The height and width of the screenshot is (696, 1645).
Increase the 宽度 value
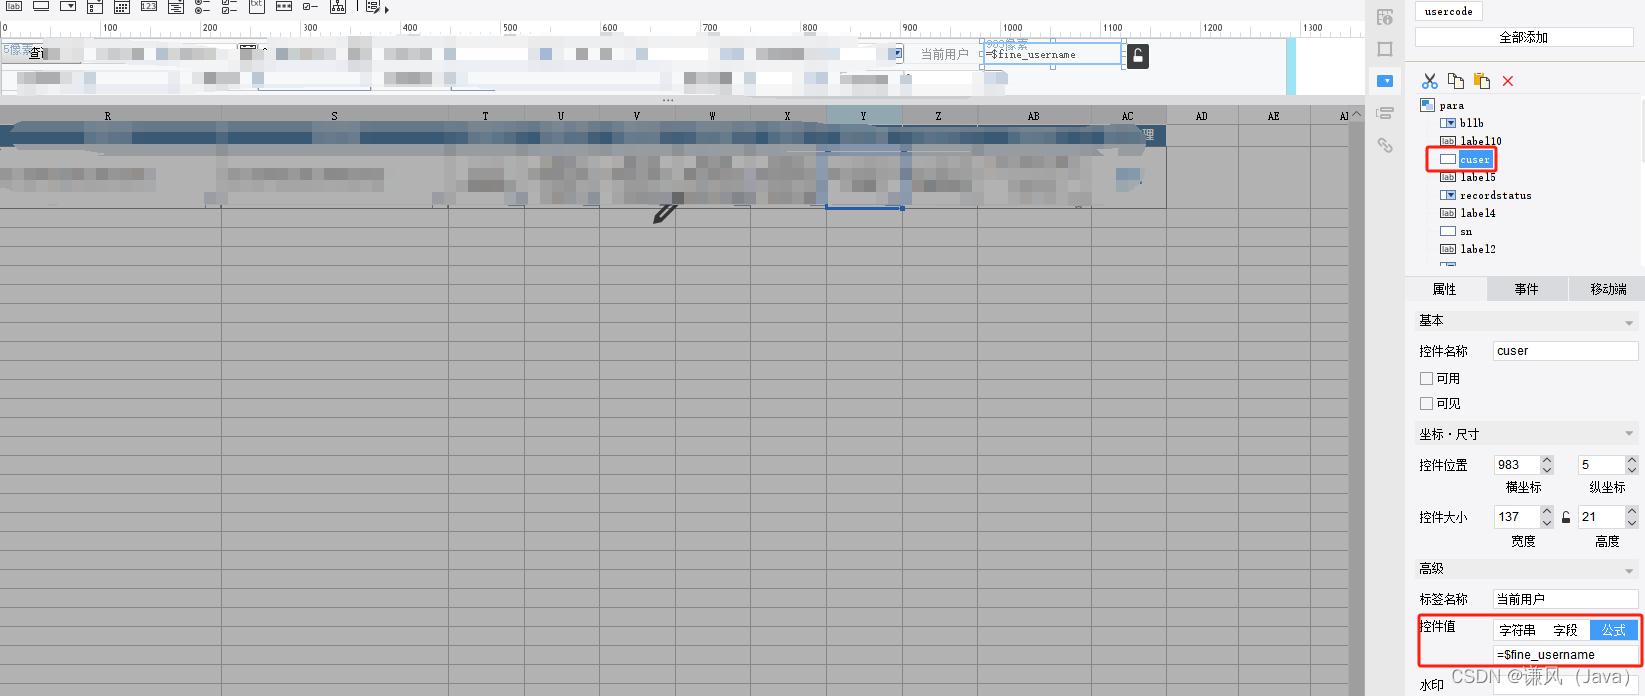click(1547, 512)
